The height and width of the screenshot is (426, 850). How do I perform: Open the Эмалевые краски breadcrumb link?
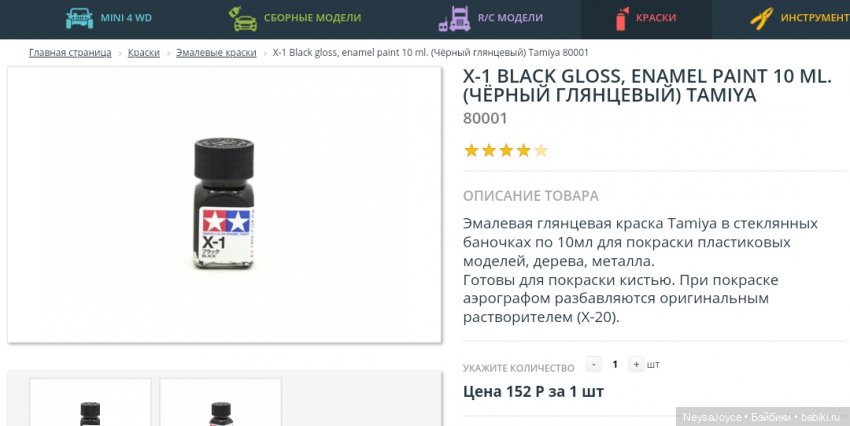pyautogui.click(x=216, y=53)
